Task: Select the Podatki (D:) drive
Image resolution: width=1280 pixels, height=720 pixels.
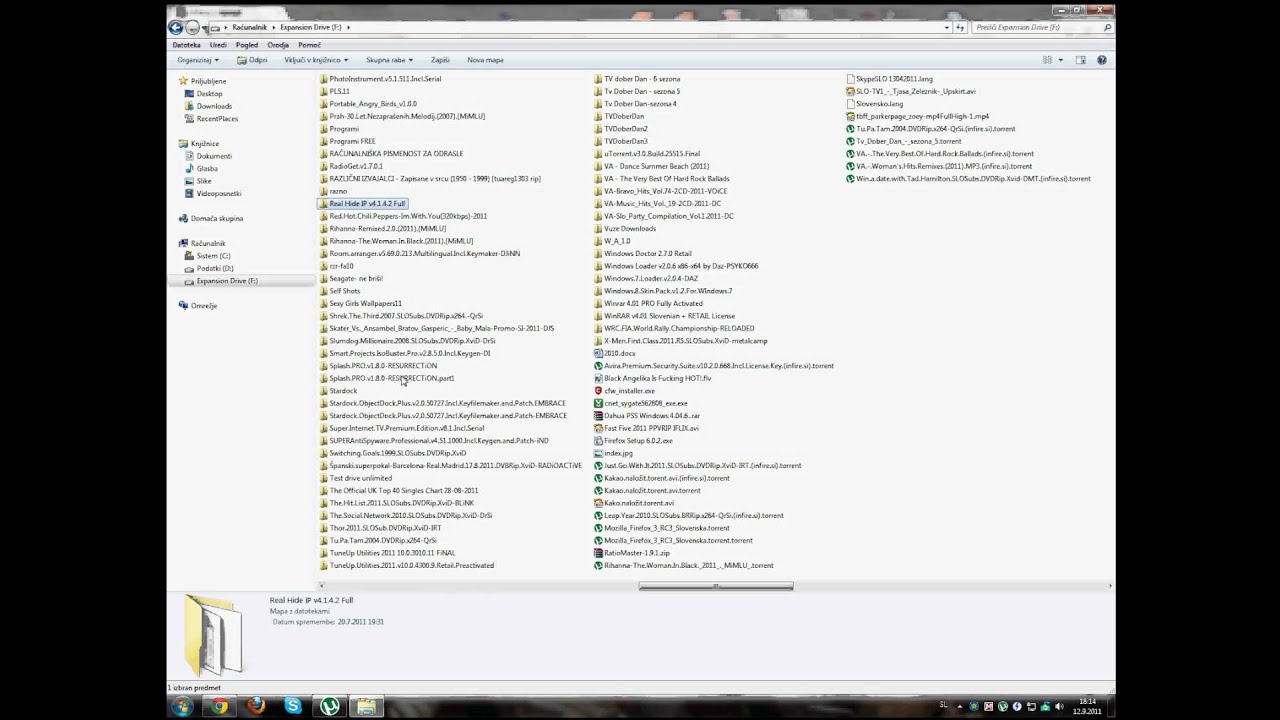Action: tap(215, 268)
